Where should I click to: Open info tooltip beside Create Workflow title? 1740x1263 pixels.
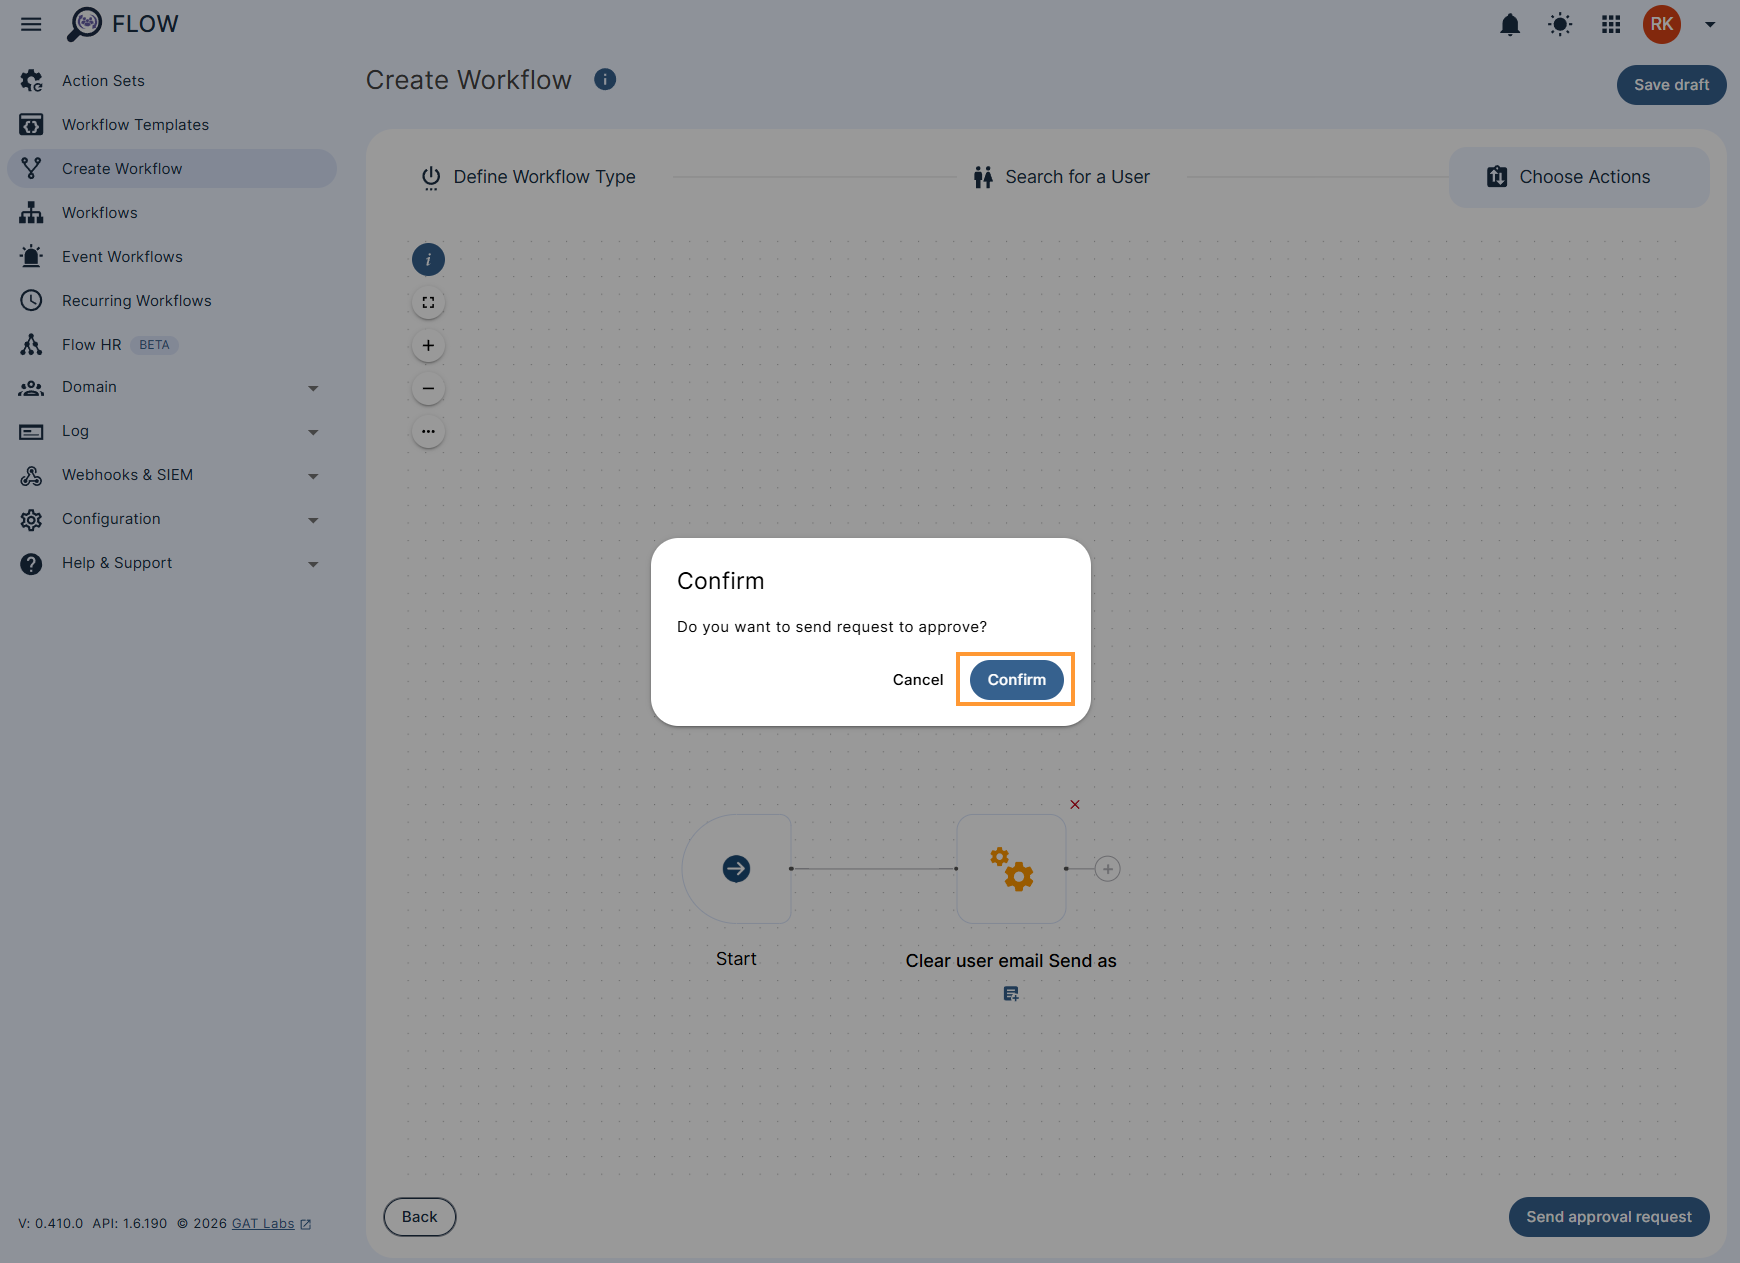pos(605,79)
